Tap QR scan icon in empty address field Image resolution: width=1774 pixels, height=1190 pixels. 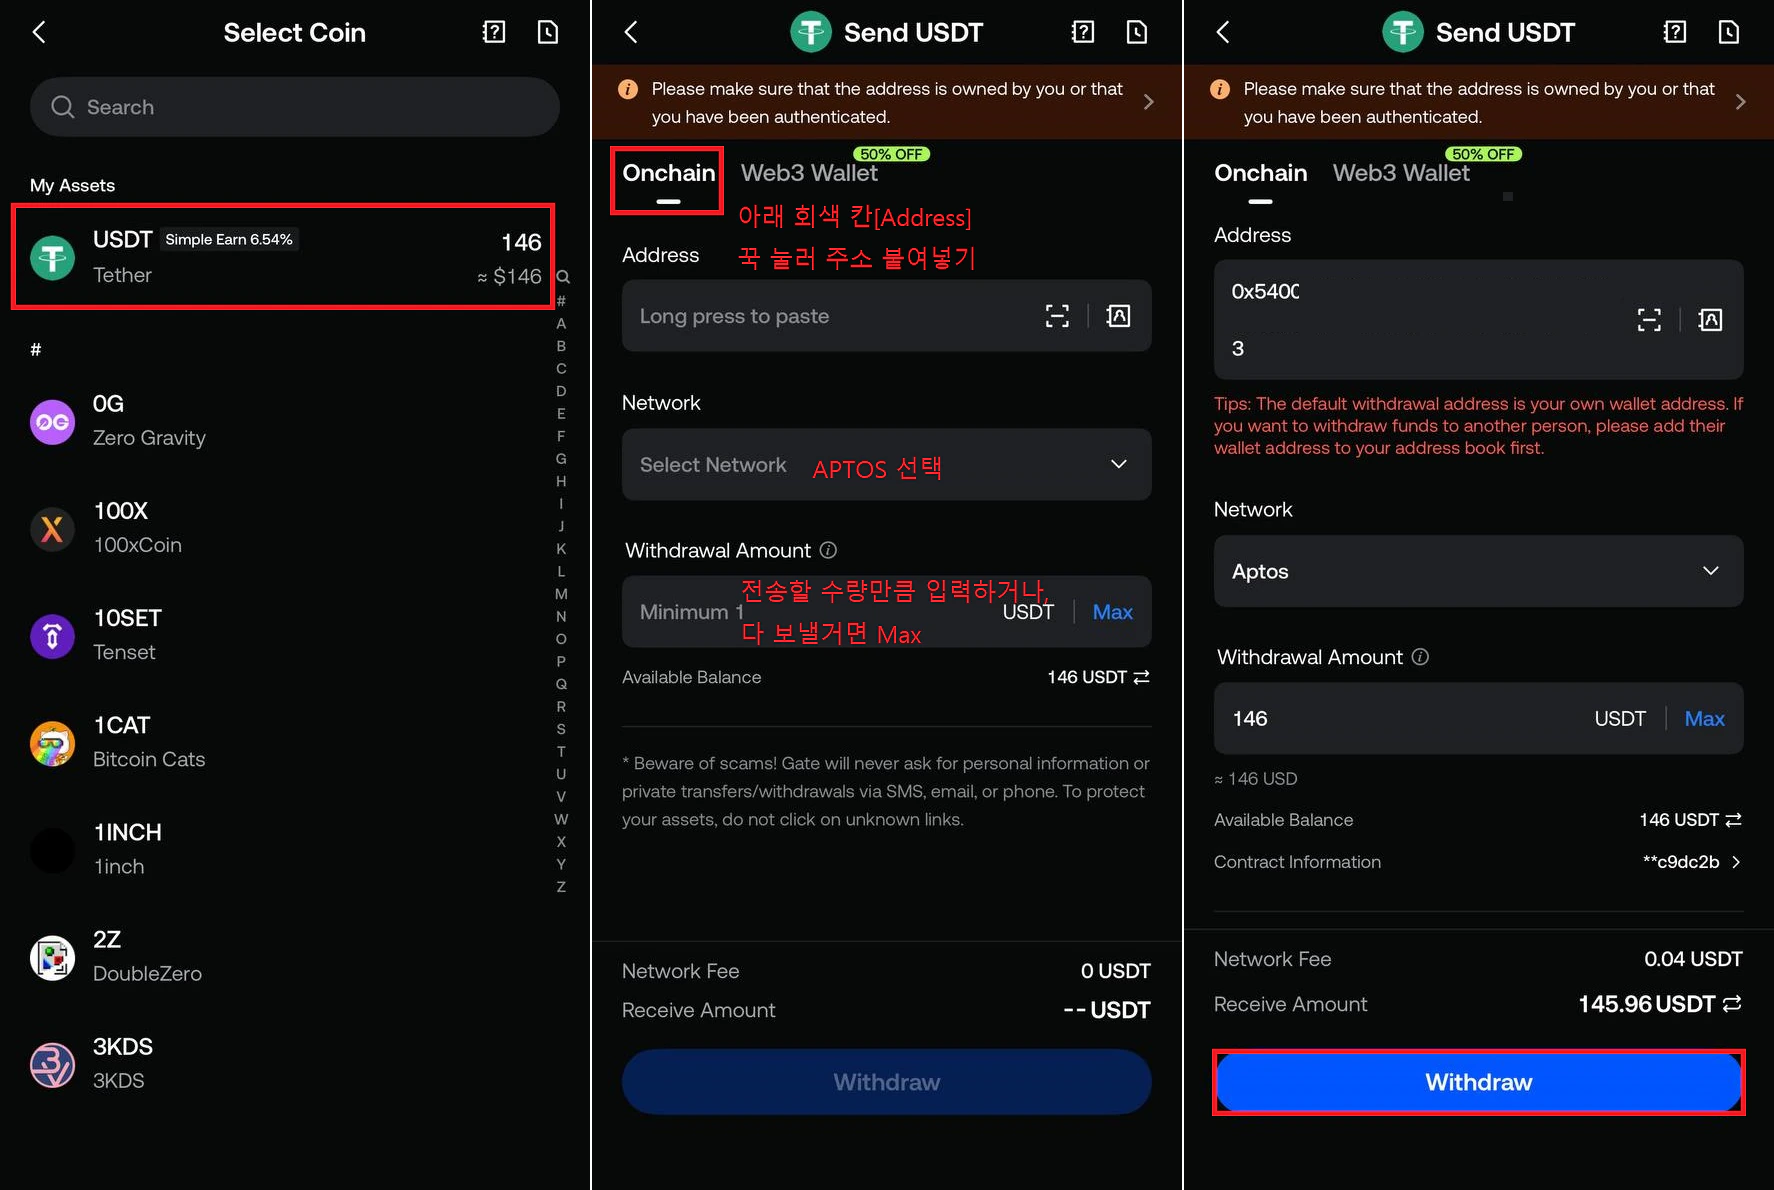click(x=1057, y=316)
